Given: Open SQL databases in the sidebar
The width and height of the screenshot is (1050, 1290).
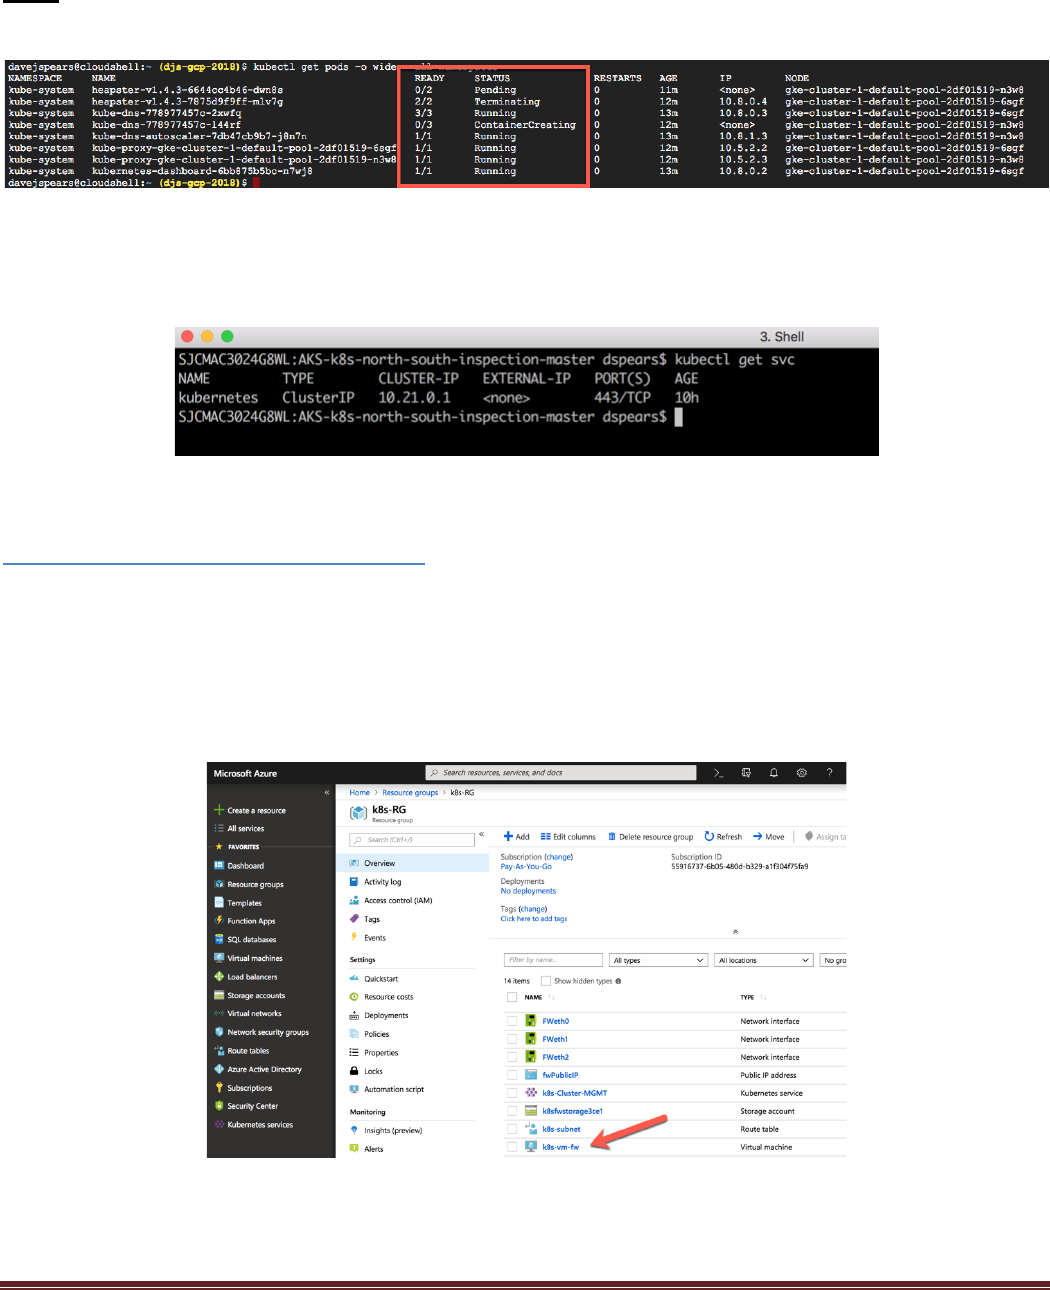Looking at the screenshot, I should click(251, 940).
